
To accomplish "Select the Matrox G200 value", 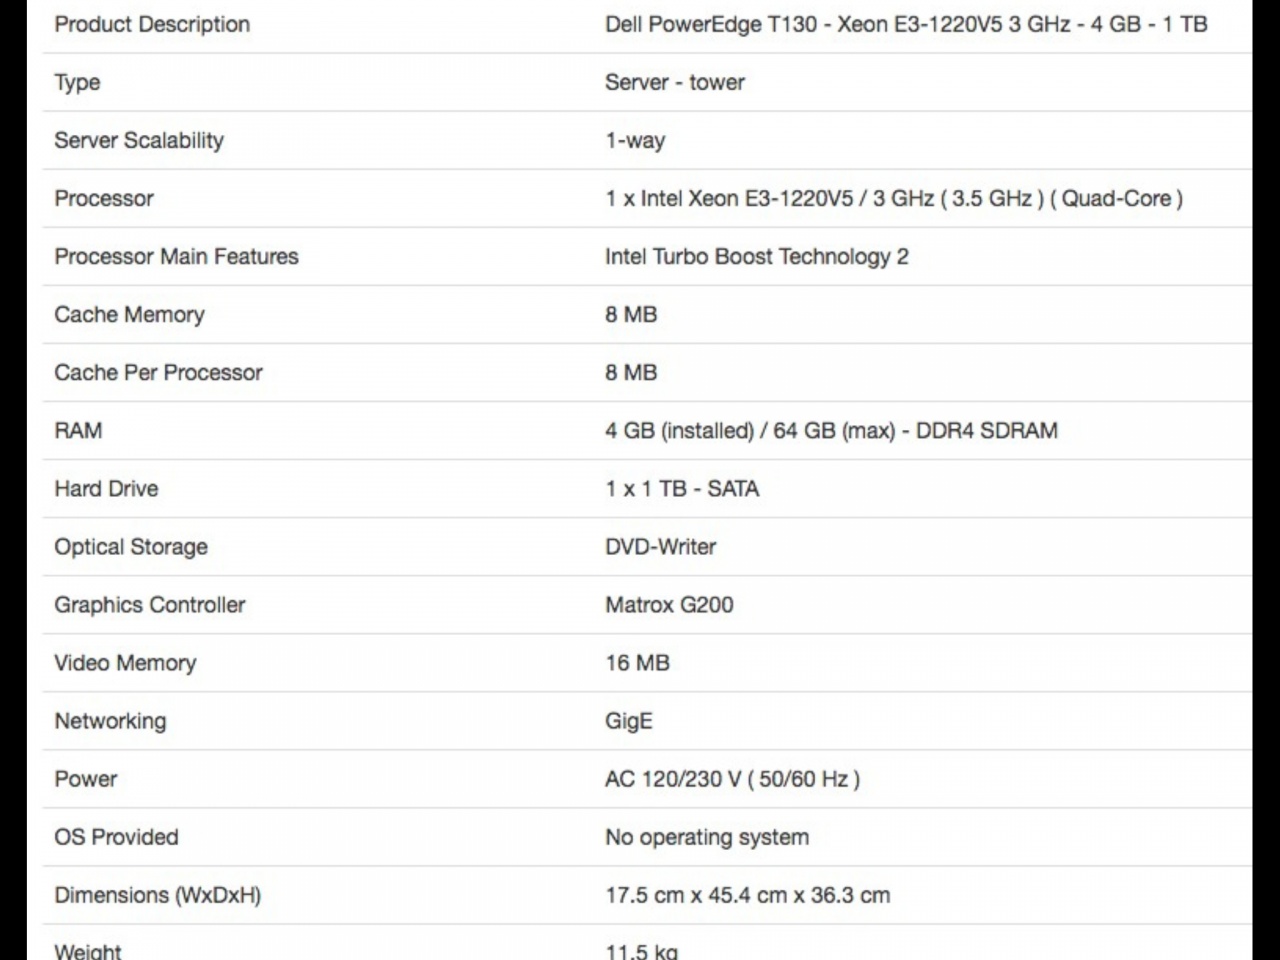I will [668, 604].
